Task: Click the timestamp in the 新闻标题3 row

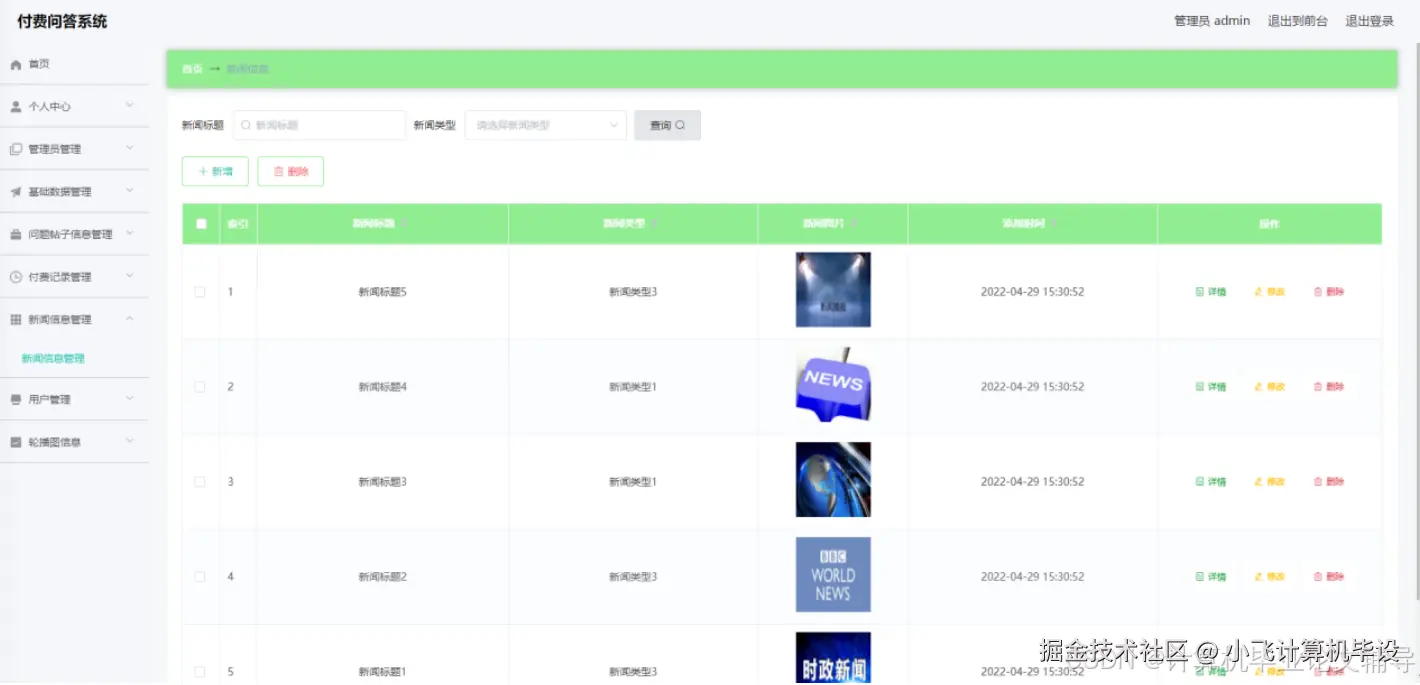Action: click(x=1032, y=482)
